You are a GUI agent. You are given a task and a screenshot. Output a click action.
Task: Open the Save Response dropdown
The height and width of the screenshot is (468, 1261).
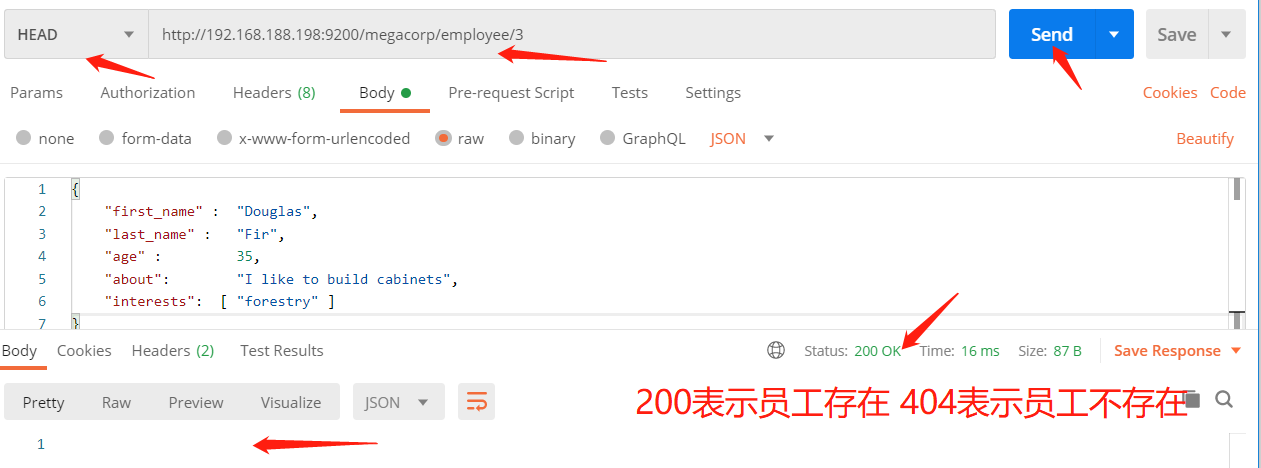[1177, 351]
